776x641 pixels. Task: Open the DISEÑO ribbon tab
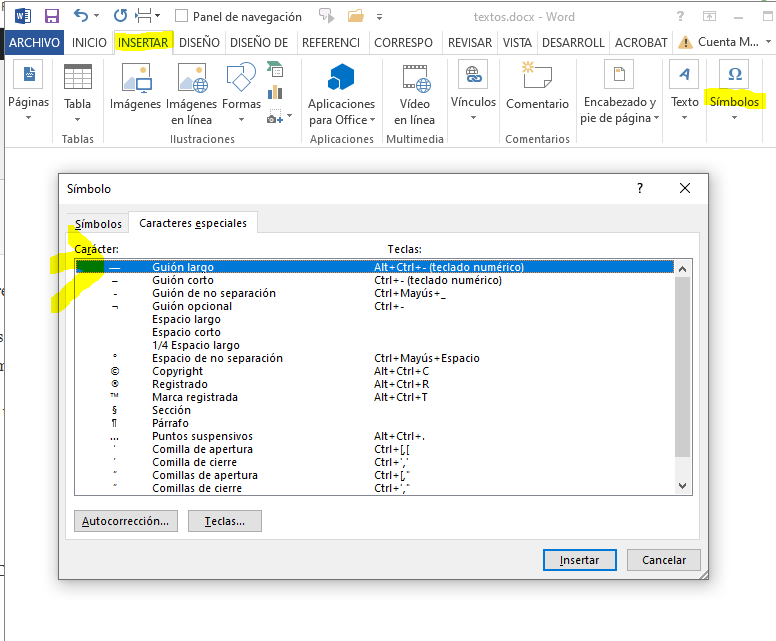199,43
